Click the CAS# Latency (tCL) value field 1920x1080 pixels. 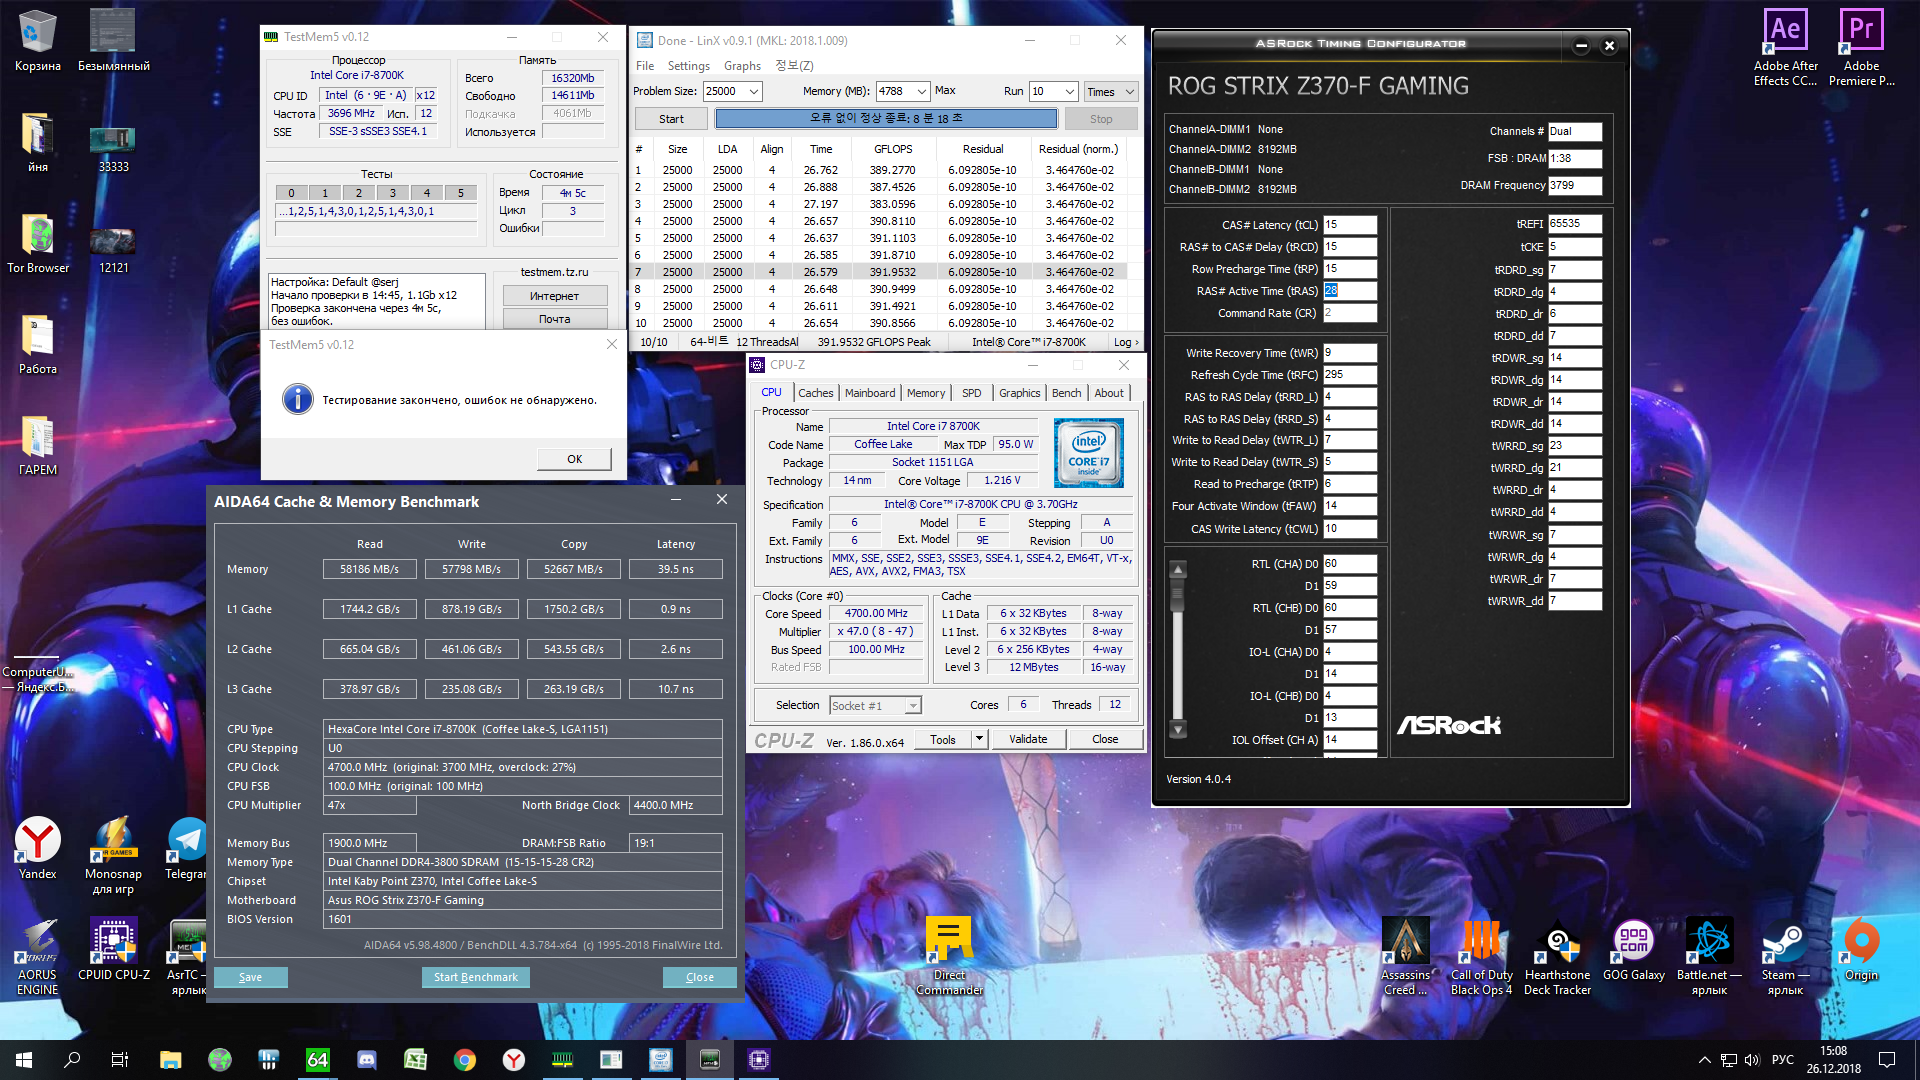pos(1349,225)
